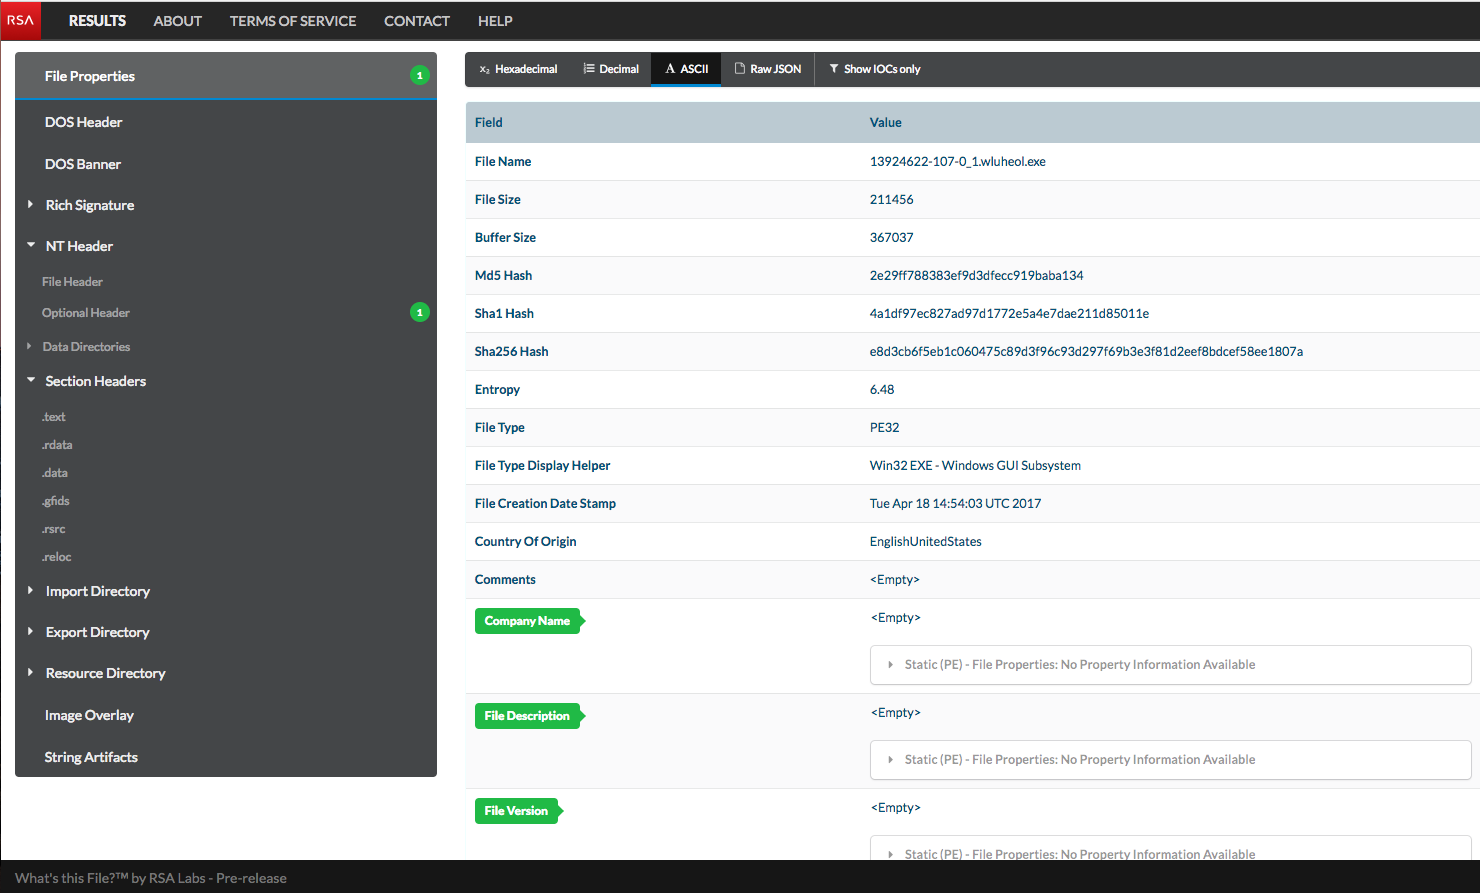Screen dimensions: 1480x893
Task: Open the Sha256 Hash value link
Action: point(1085,351)
